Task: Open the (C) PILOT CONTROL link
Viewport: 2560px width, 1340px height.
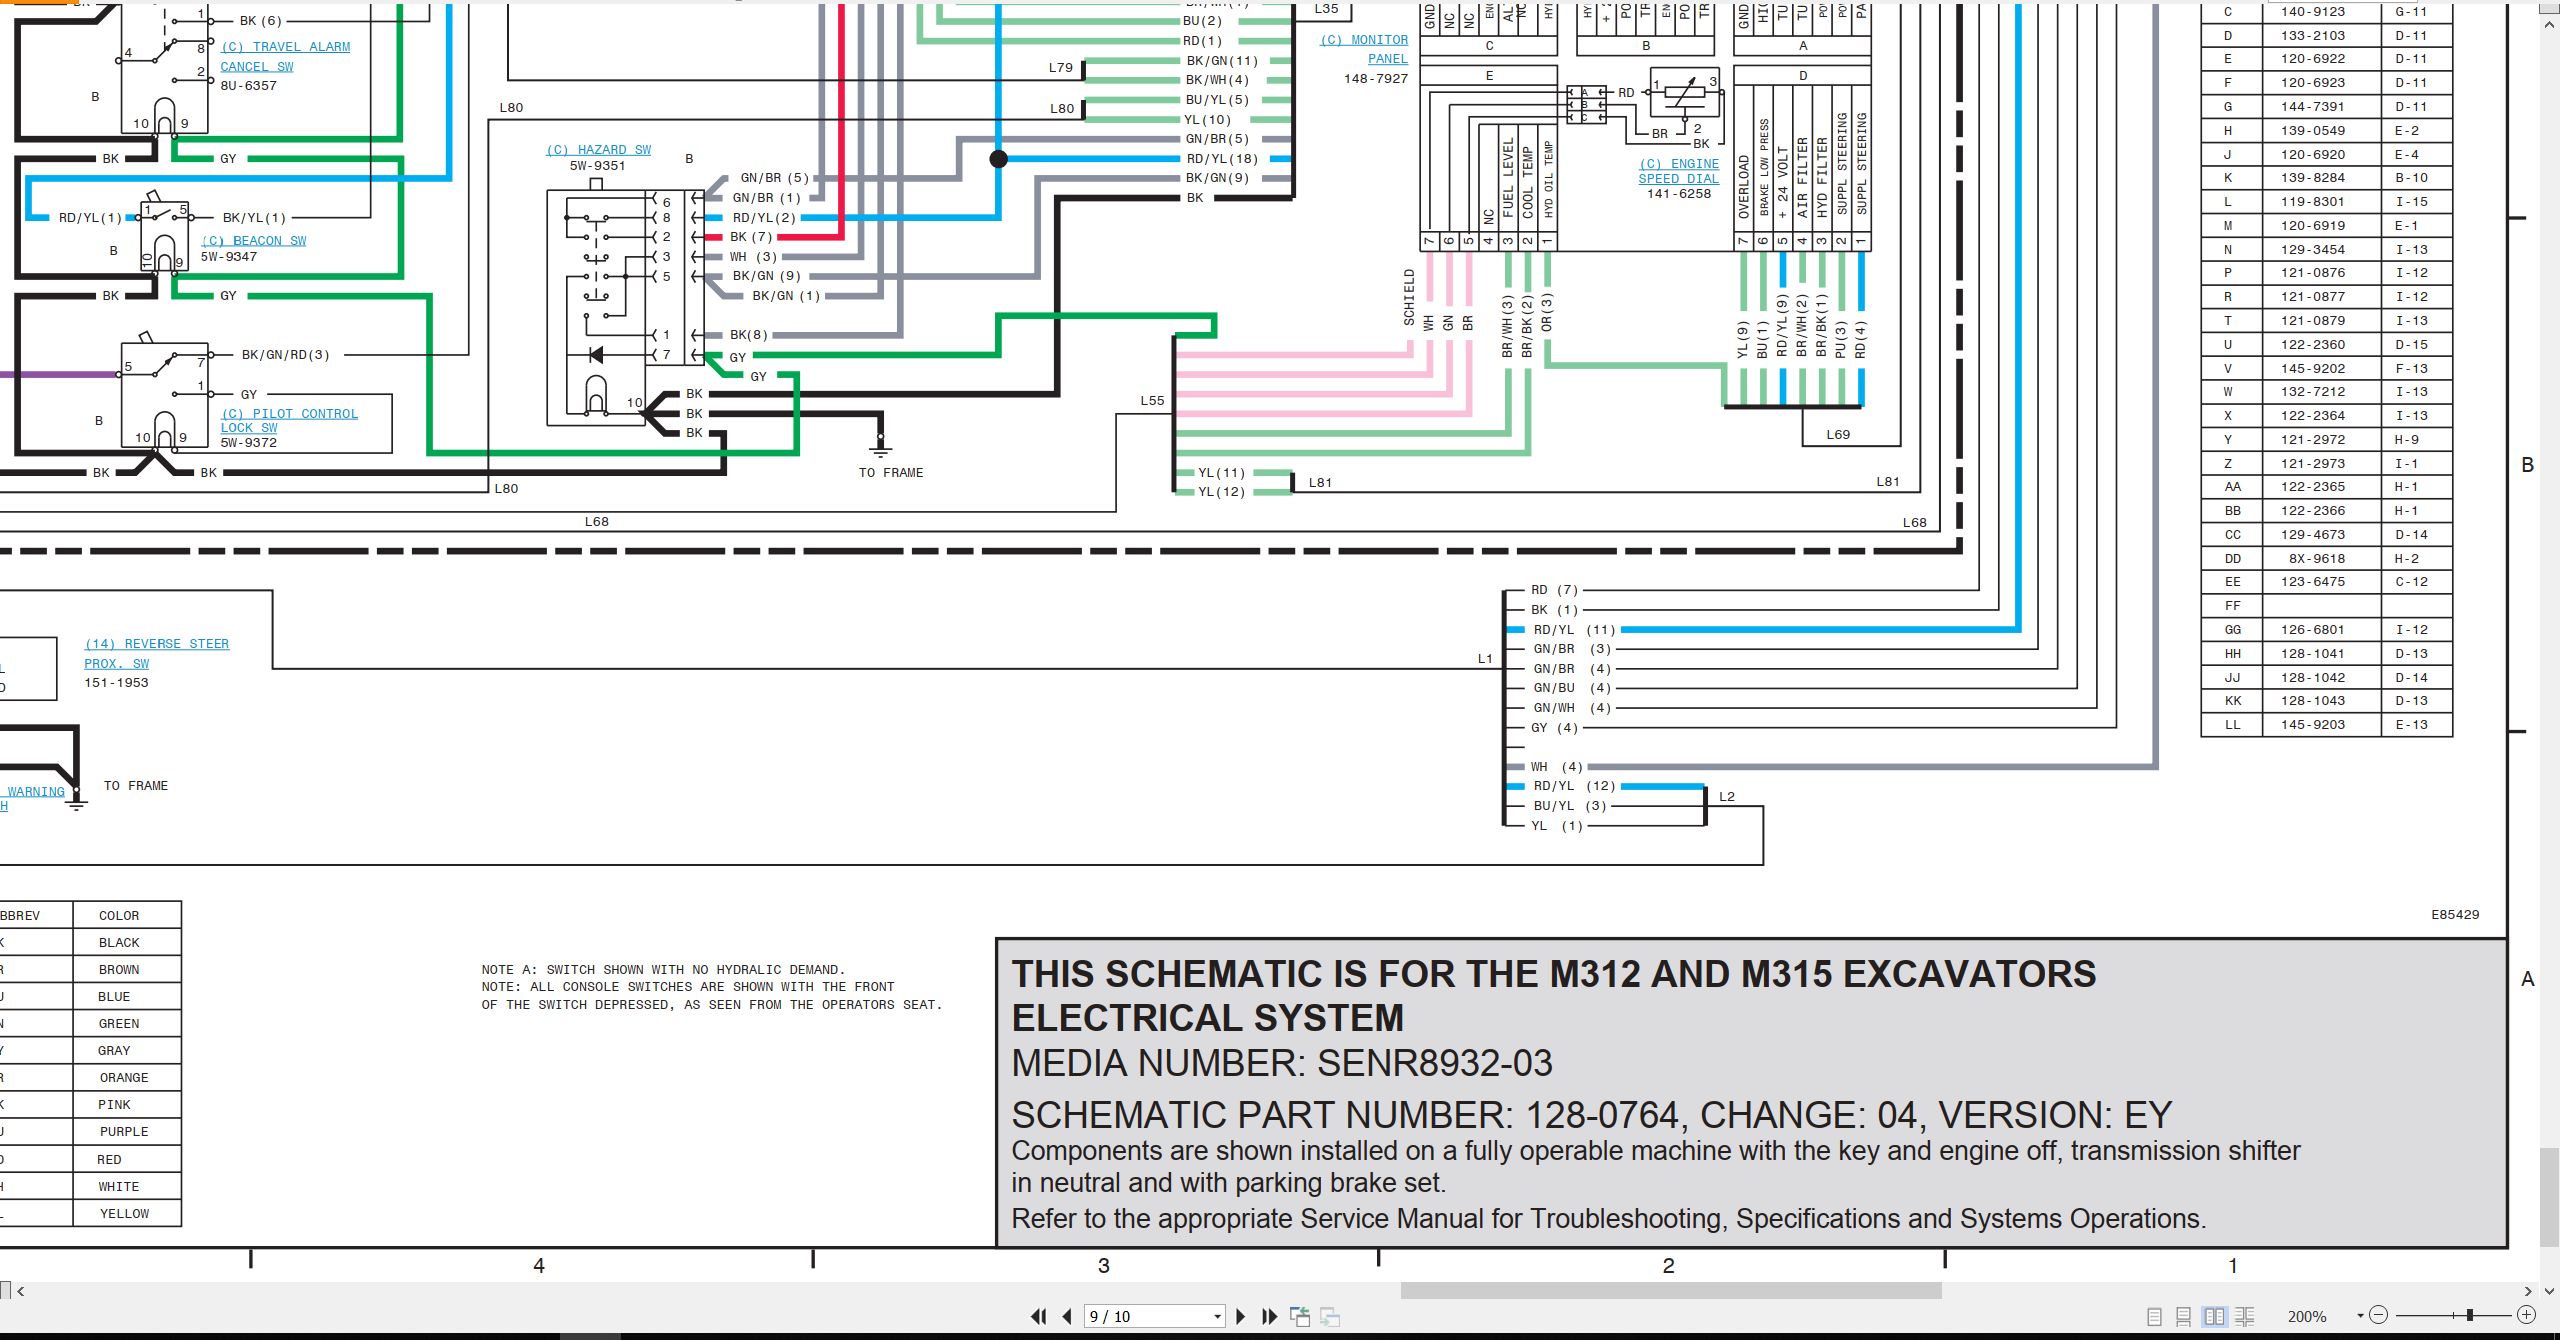Action: click(289, 414)
